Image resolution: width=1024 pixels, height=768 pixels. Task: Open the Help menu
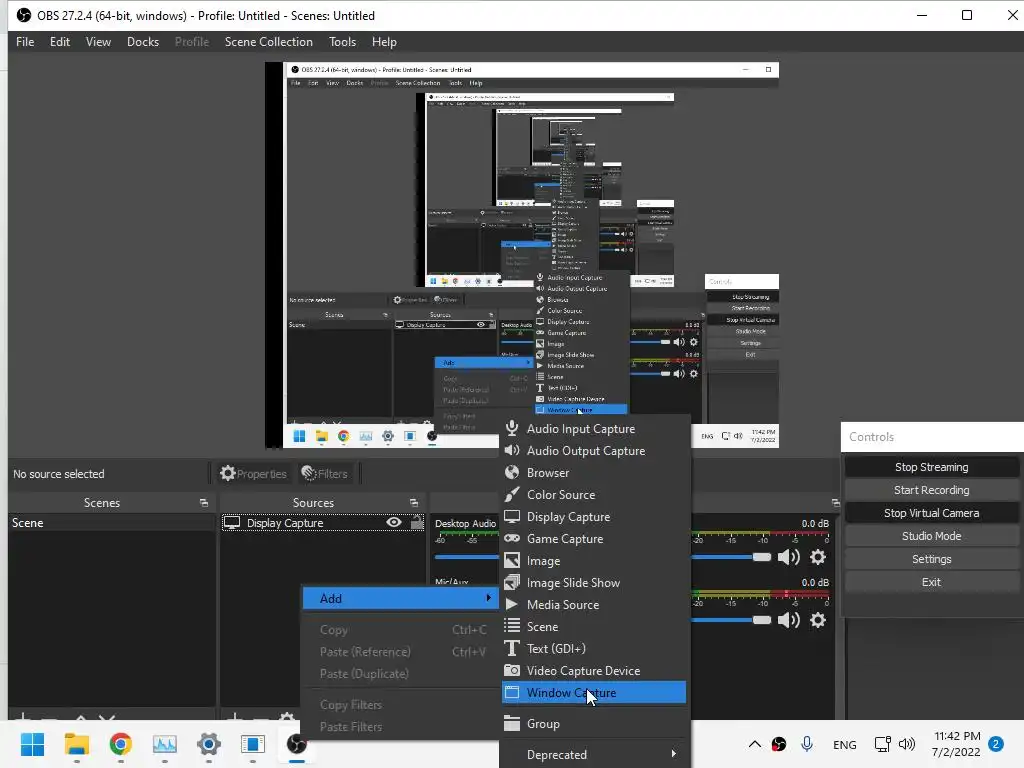pos(384,42)
